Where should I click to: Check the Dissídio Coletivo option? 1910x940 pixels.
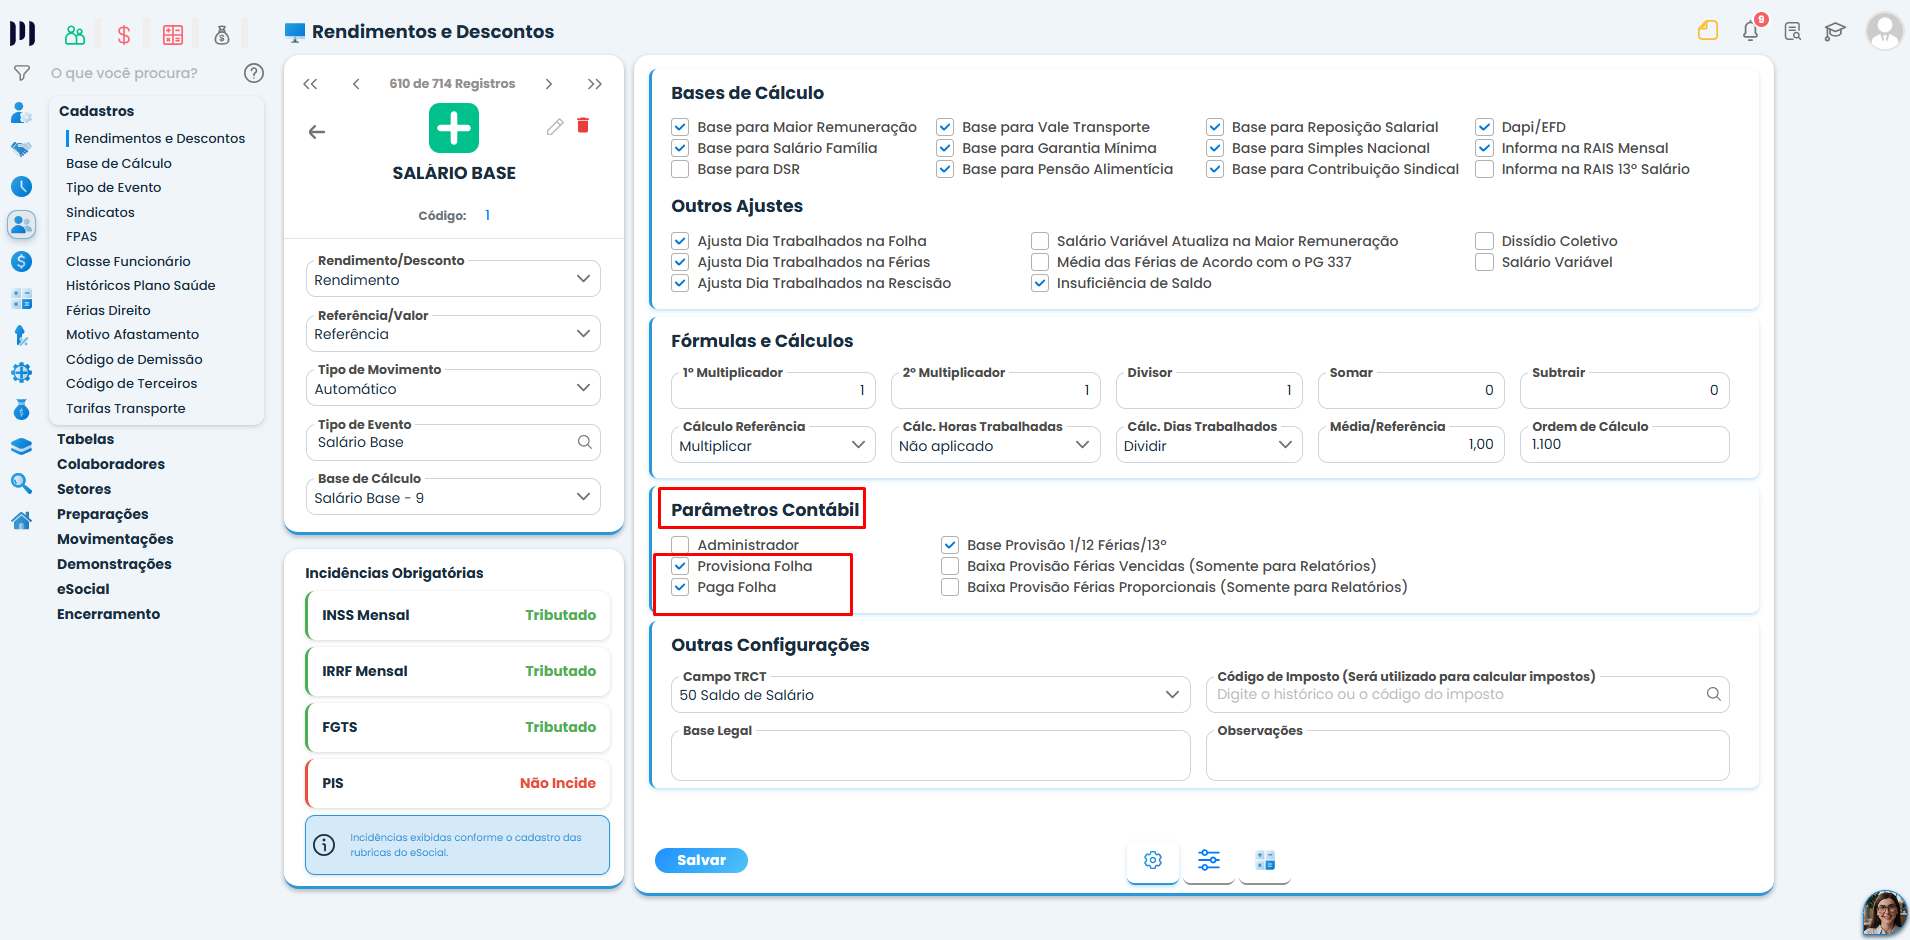pyautogui.click(x=1484, y=241)
